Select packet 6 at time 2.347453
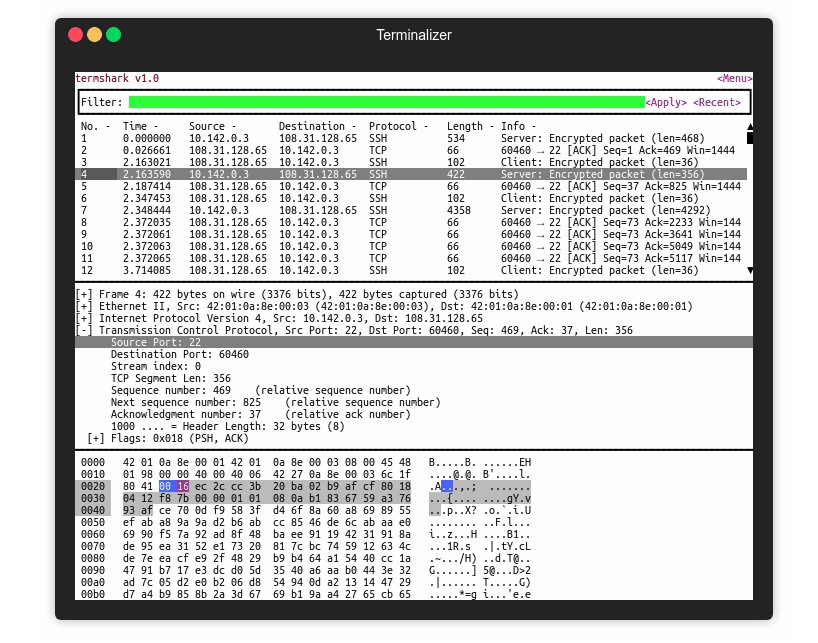818x643 pixels. [x=411, y=198]
